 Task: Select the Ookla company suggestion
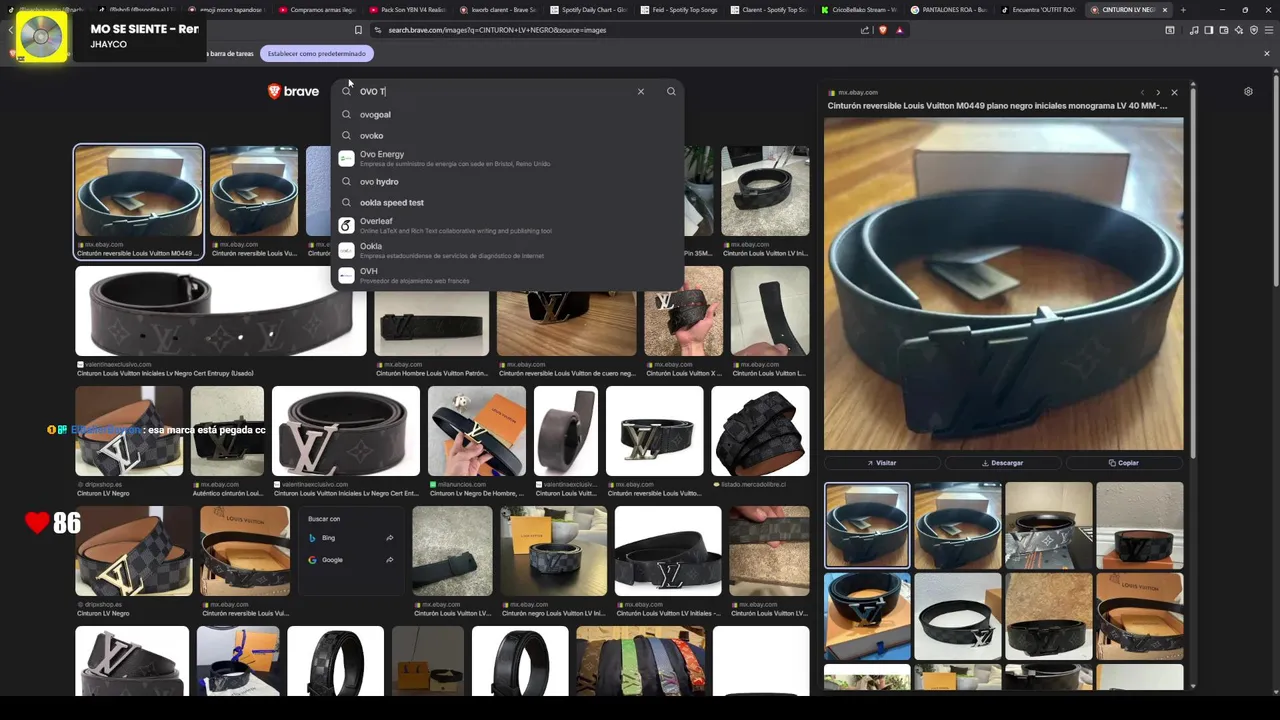pyautogui.click(x=508, y=250)
